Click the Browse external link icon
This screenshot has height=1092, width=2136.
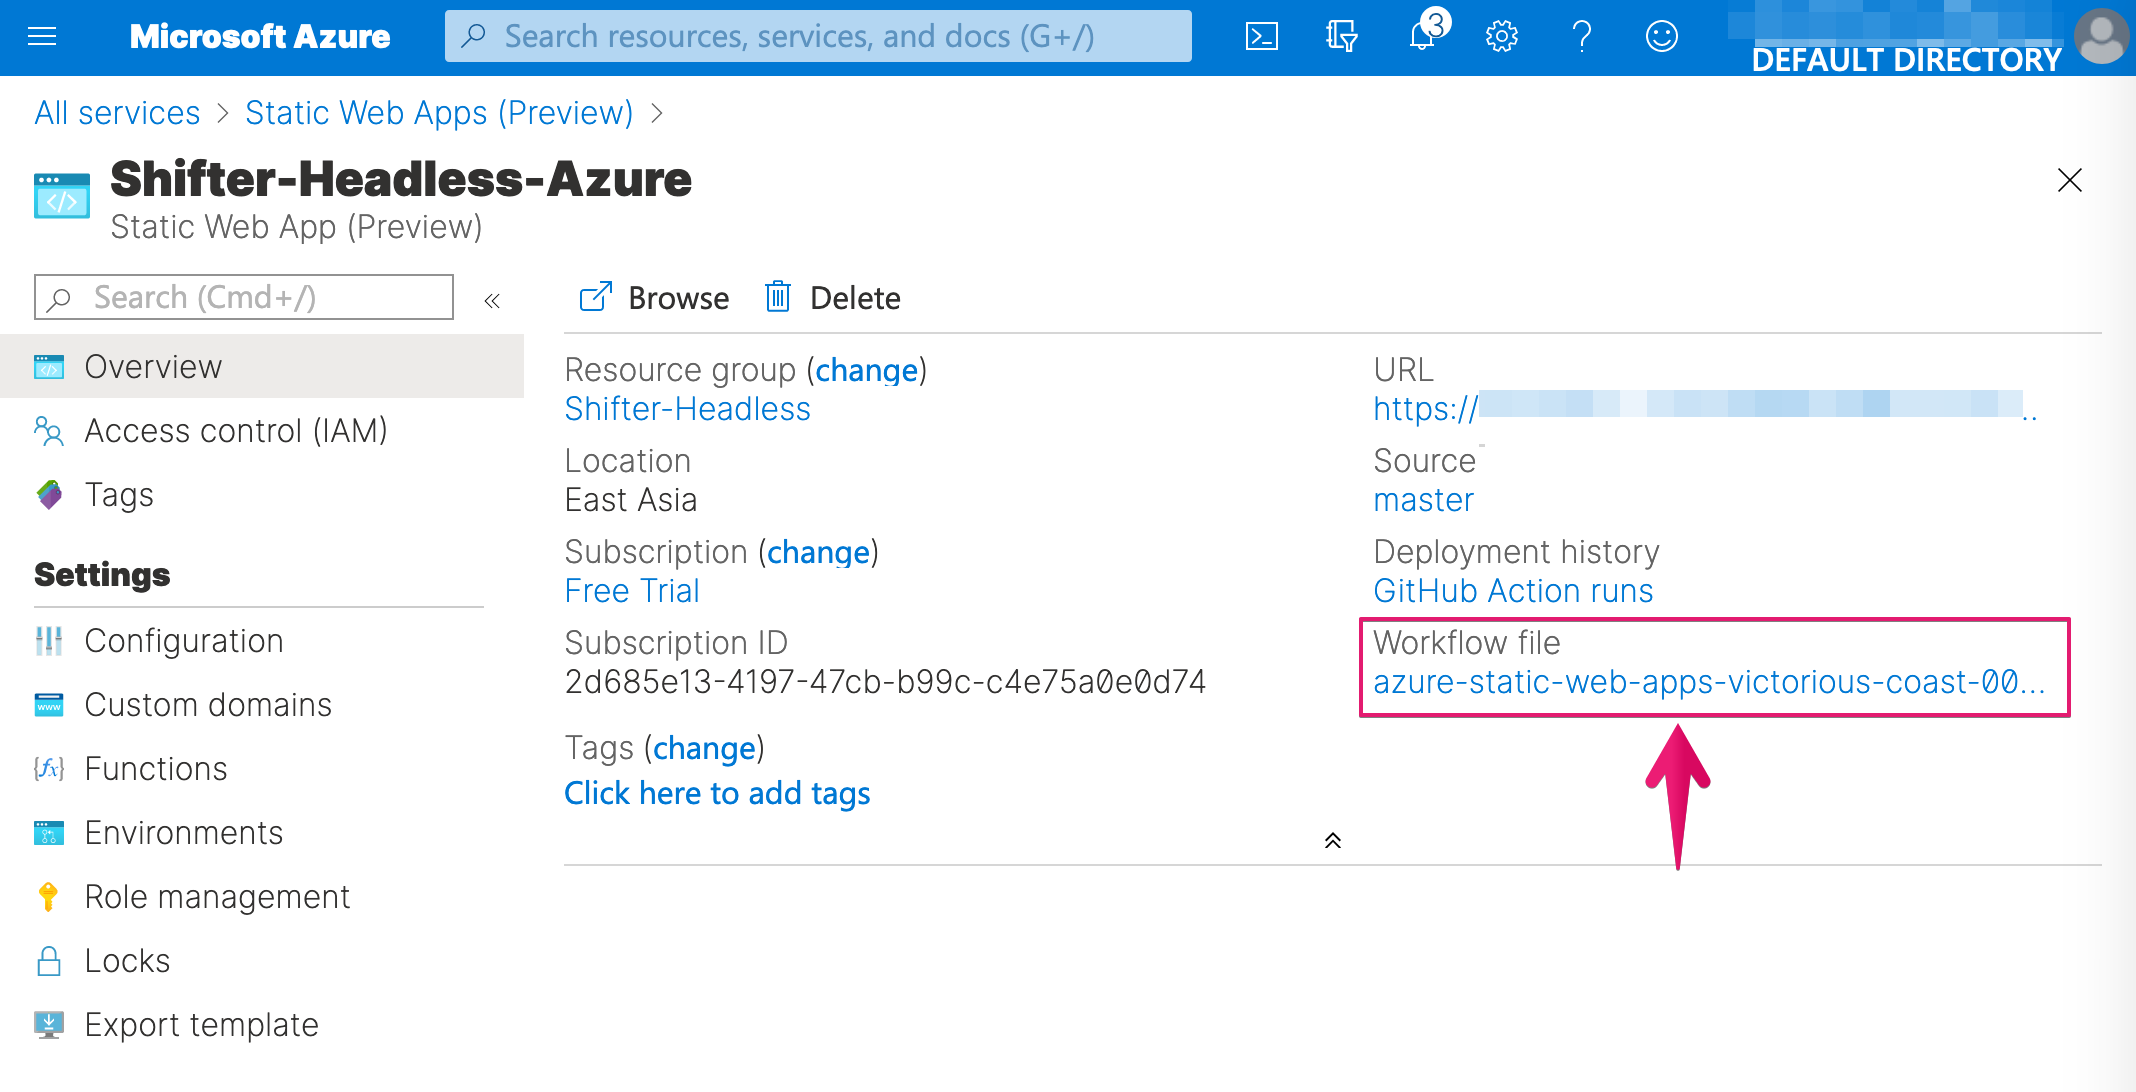(596, 297)
